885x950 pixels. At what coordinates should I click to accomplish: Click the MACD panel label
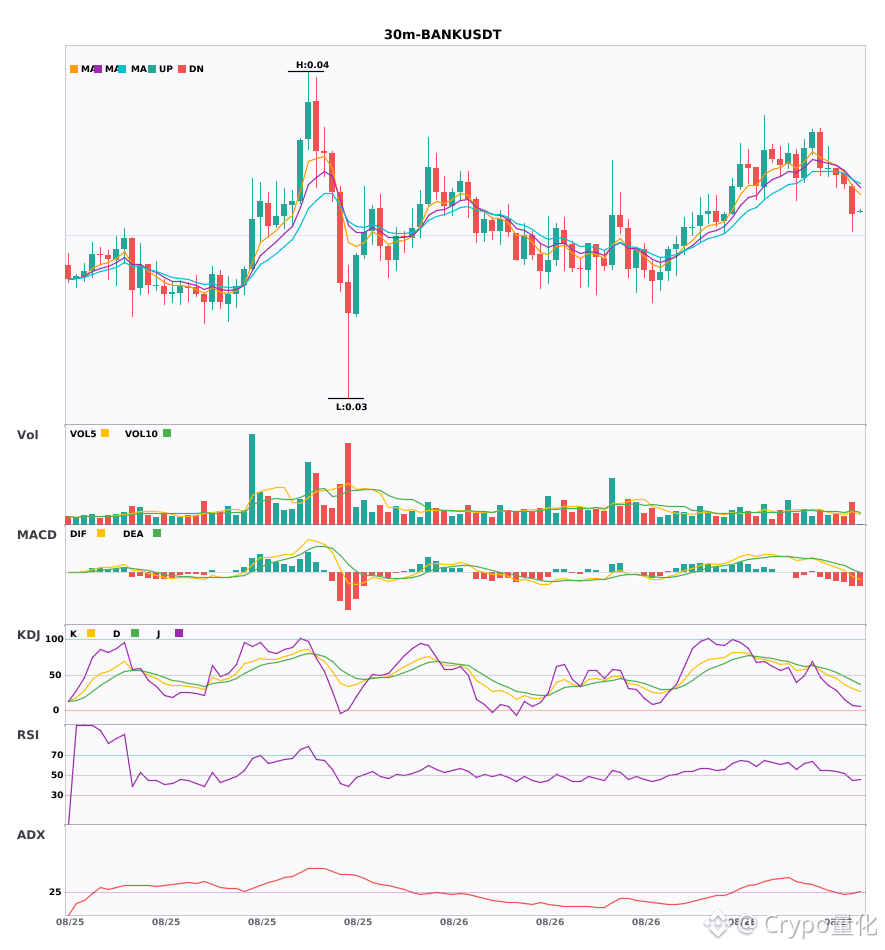click(37, 535)
